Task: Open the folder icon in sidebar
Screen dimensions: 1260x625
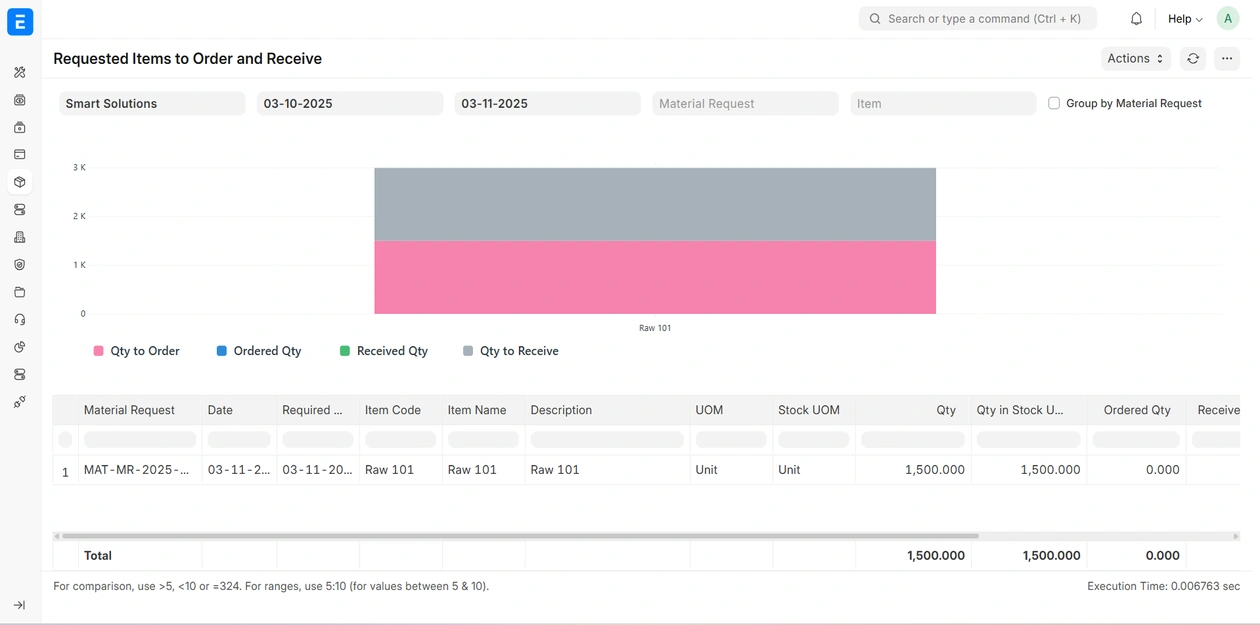Action: point(20,292)
